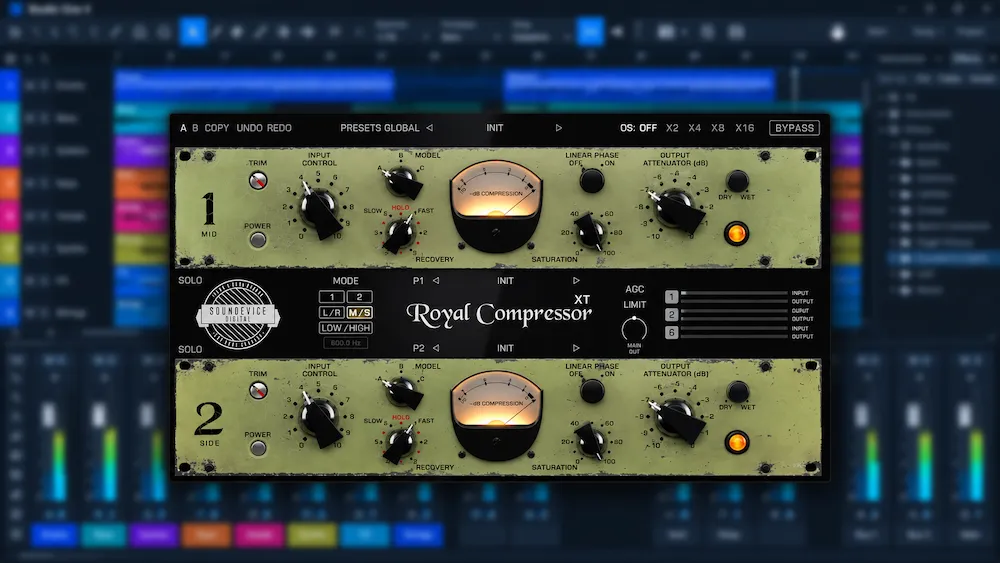1000x563 pixels.
Task: Toggle unit 1 LINEAR PHASE switch
Action: (x=592, y=181)
